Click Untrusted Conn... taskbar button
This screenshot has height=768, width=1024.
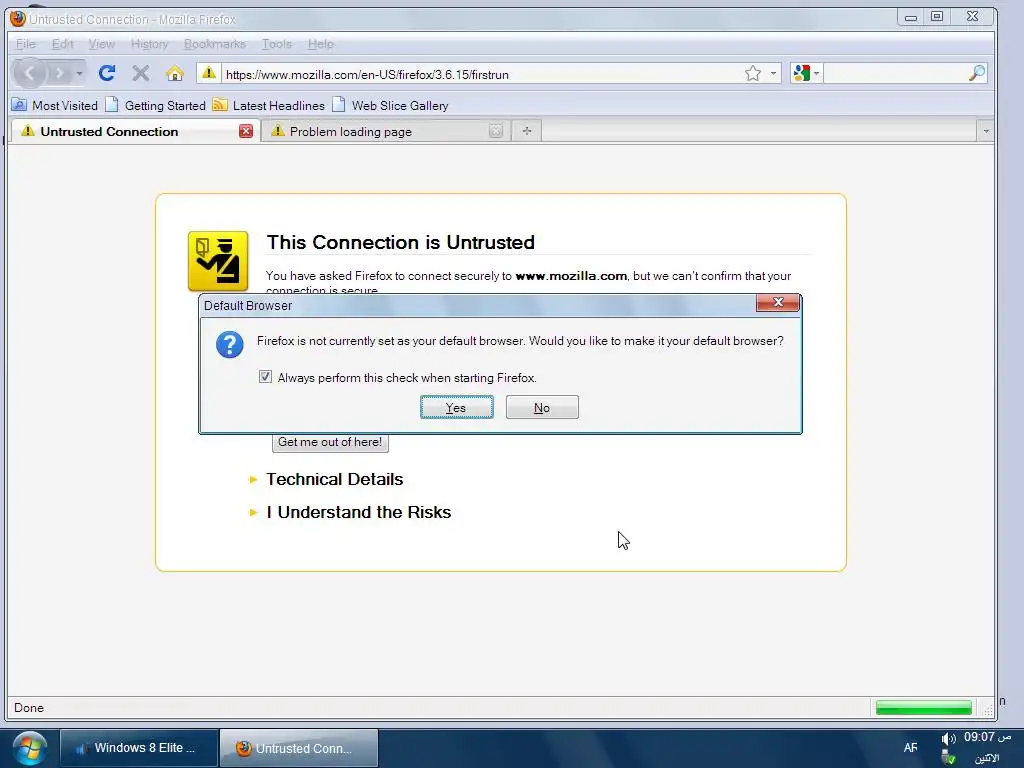[298, 748]
